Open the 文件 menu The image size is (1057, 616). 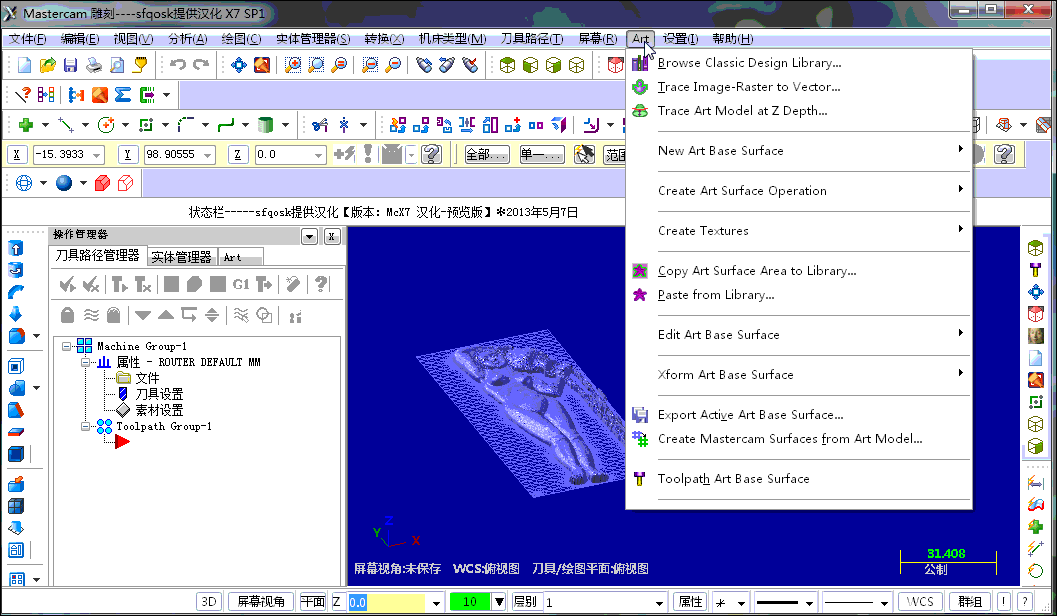pos(28,39)
